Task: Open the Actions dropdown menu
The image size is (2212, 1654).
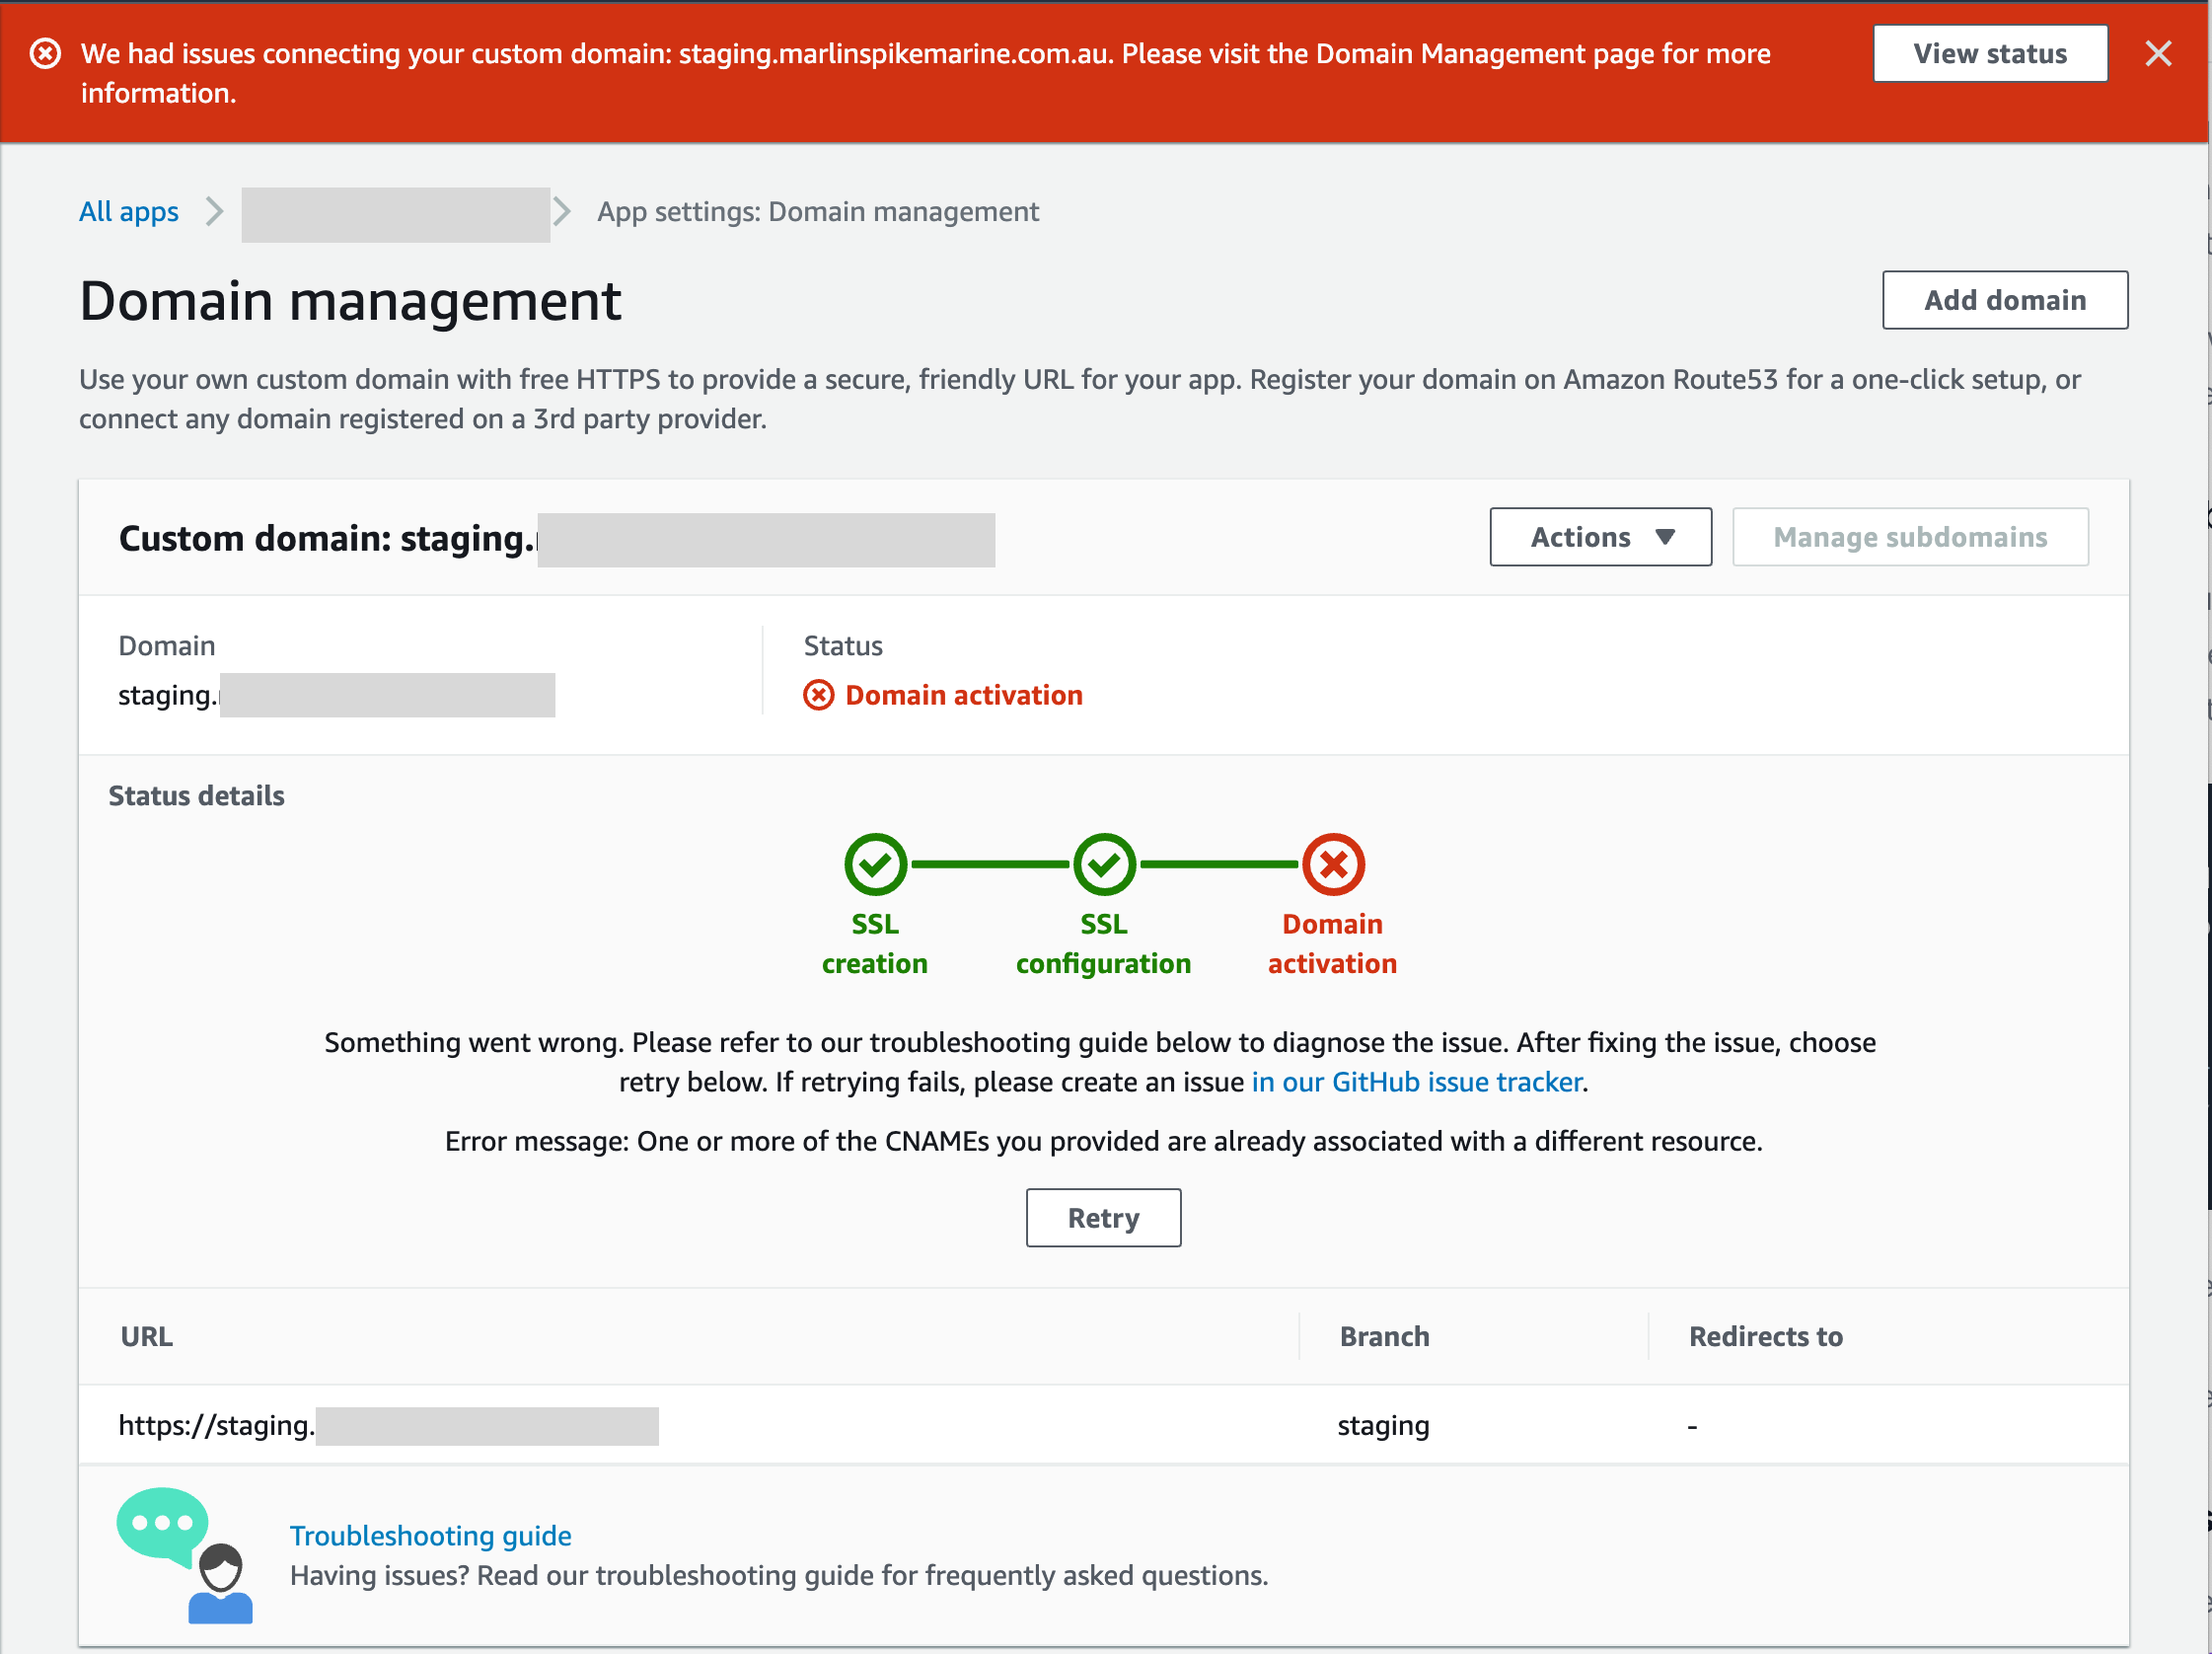Action: click(x=1600, y=536)
